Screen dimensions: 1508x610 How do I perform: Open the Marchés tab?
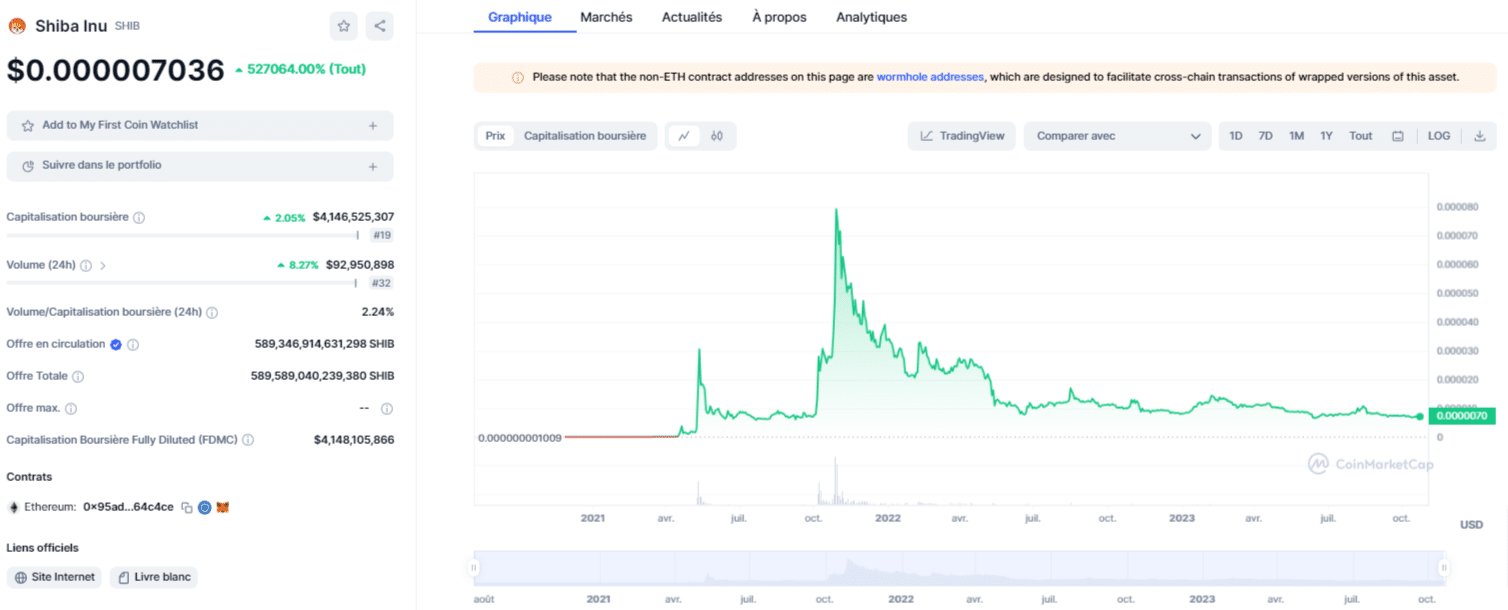(606, 17)
